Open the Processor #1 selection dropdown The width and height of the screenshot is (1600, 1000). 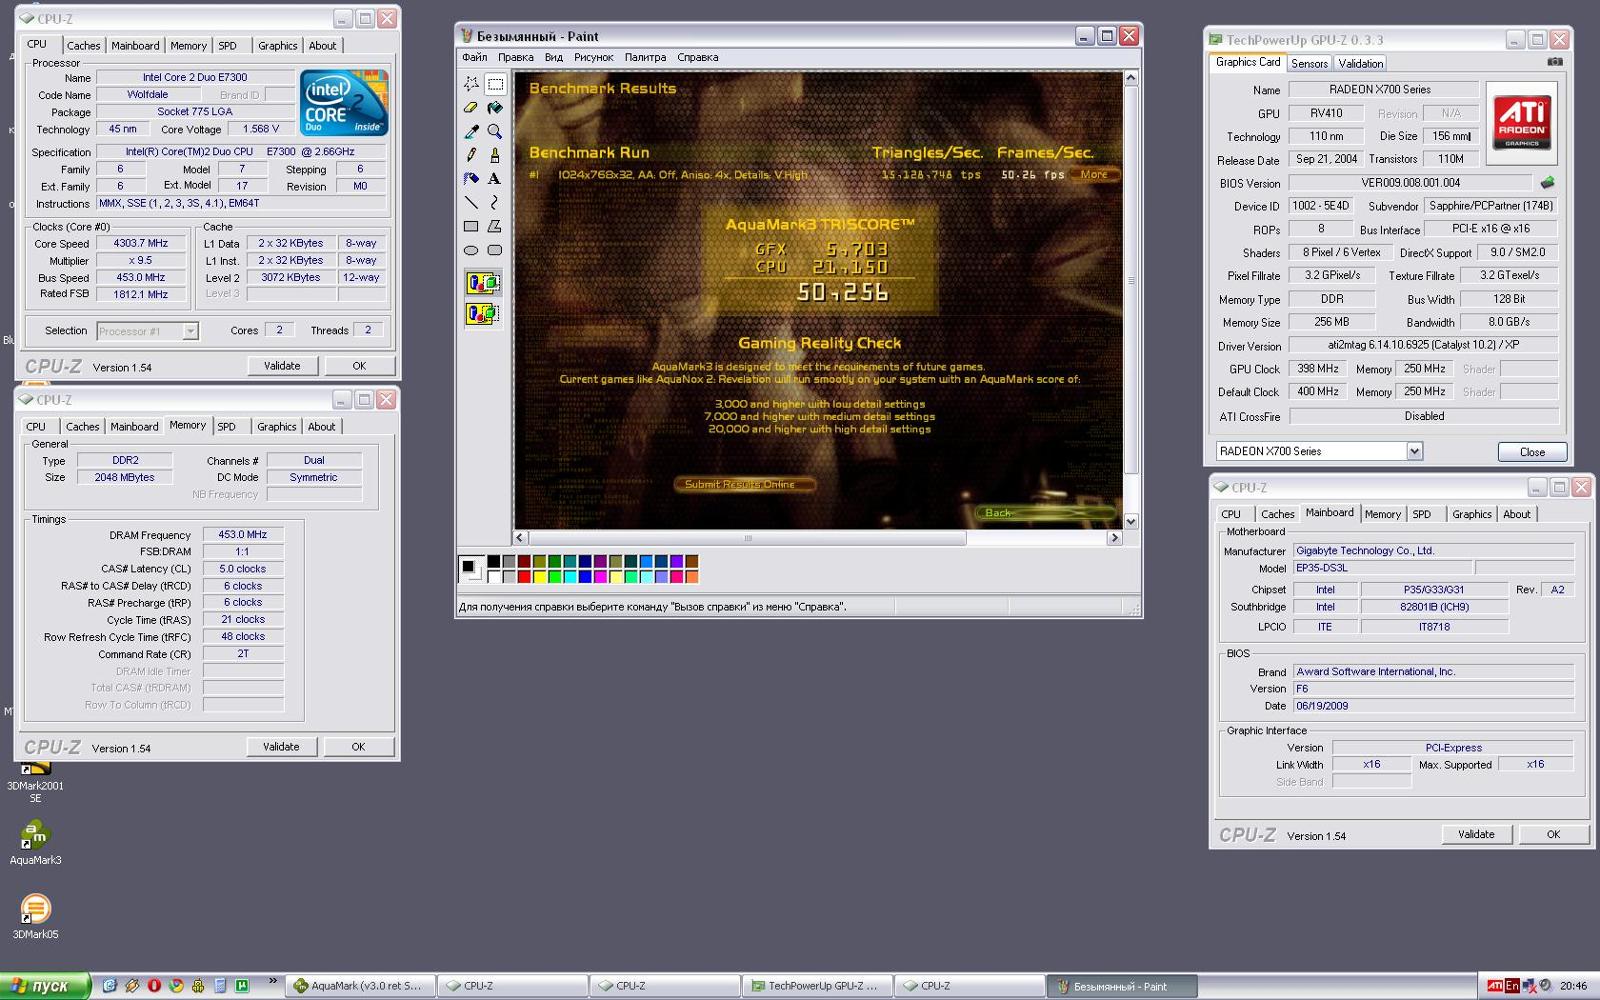190,331
